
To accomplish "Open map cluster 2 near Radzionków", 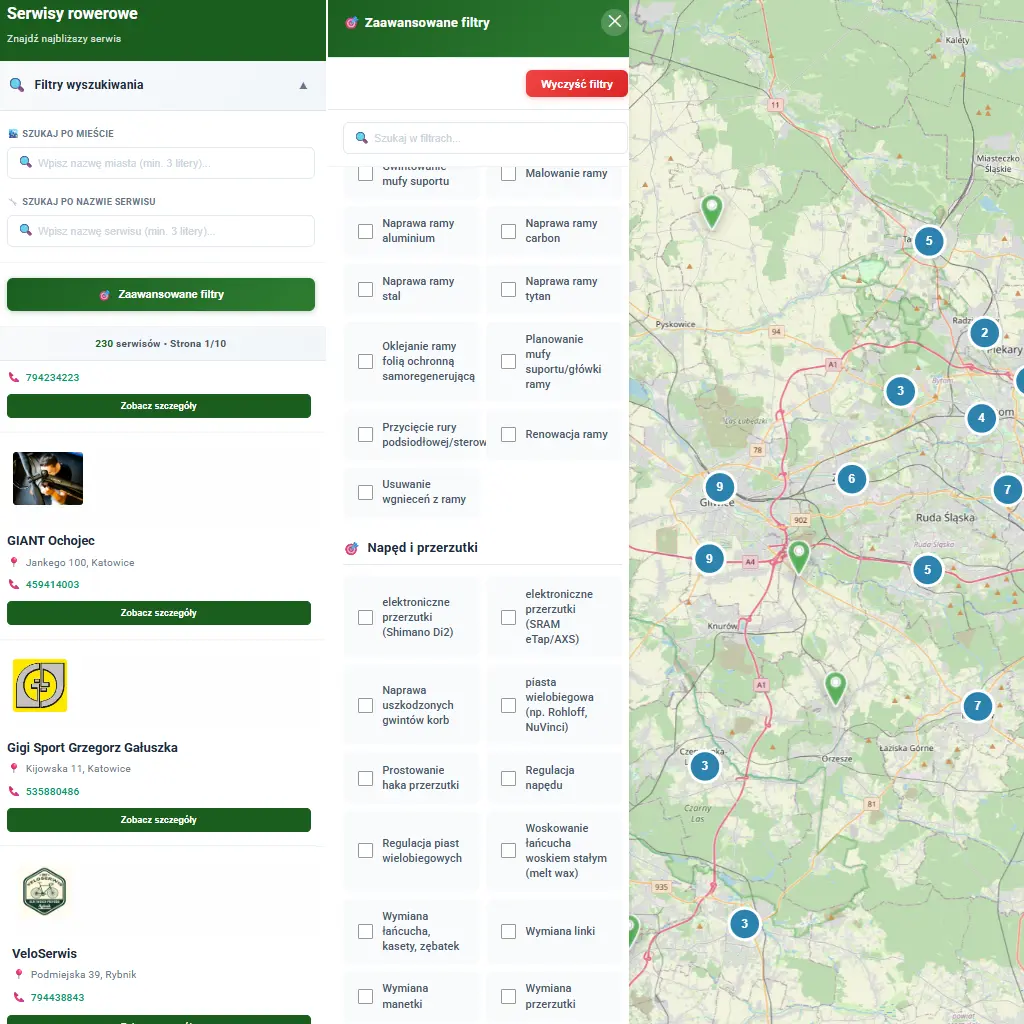I will 984,333.
